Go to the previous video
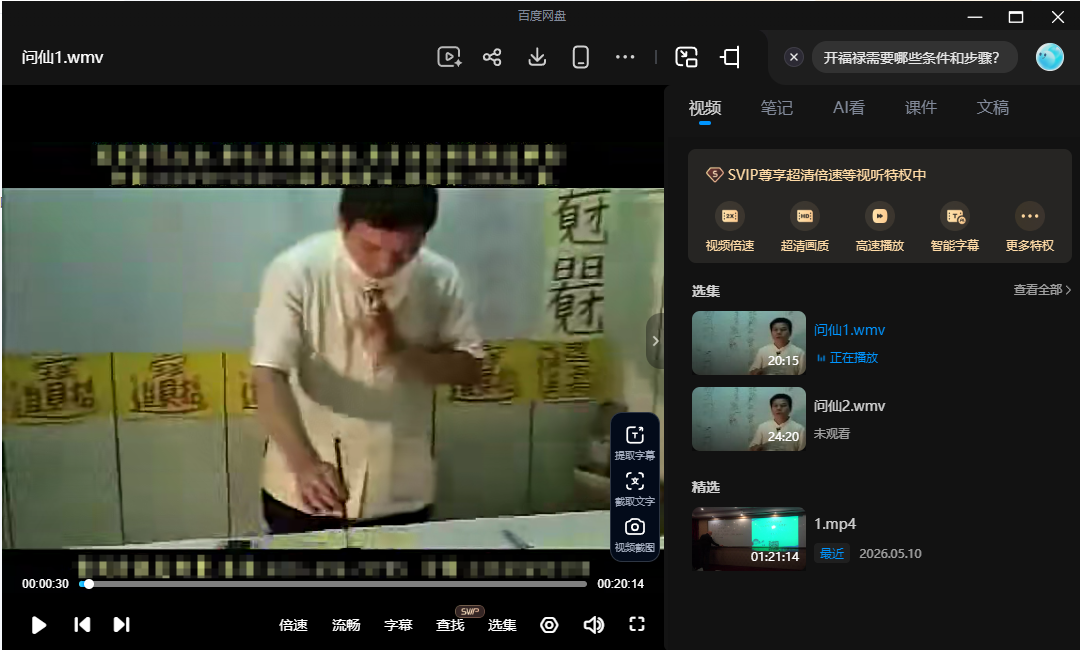This screenshot has width=1080, height=650. tap(82, 625)
